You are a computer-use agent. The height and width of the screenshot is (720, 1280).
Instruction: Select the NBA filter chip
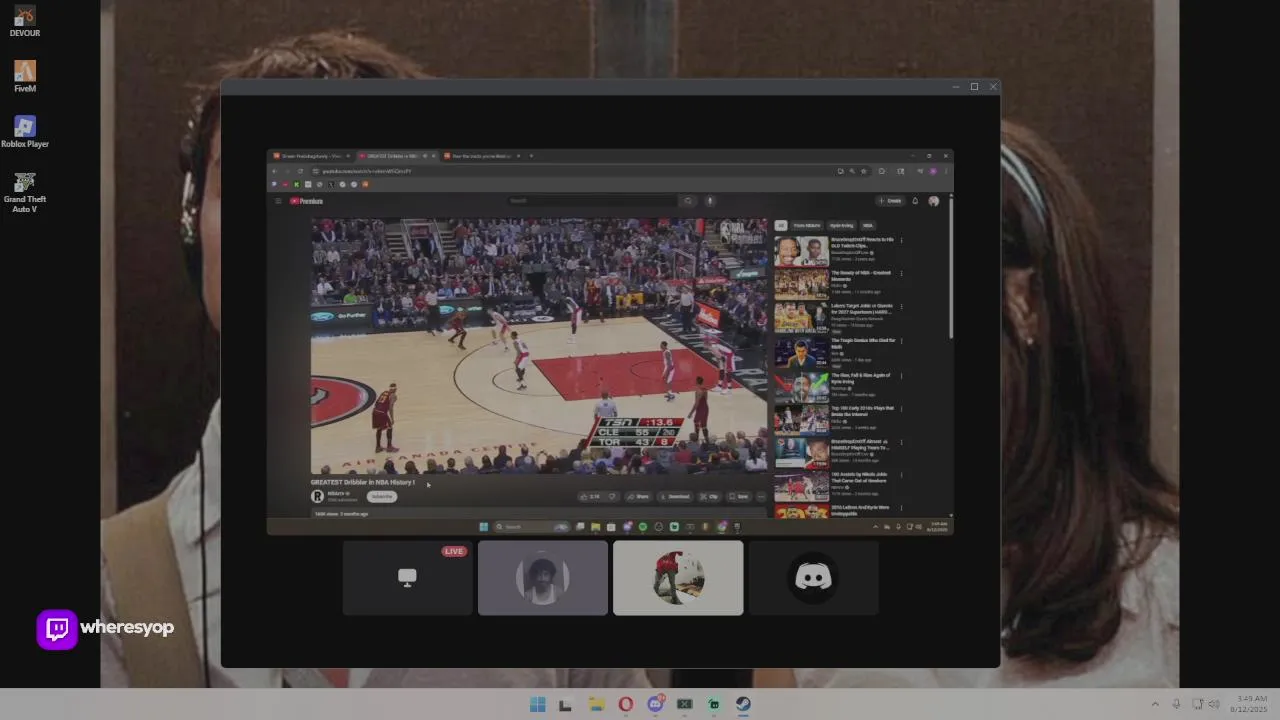[868, 226]
